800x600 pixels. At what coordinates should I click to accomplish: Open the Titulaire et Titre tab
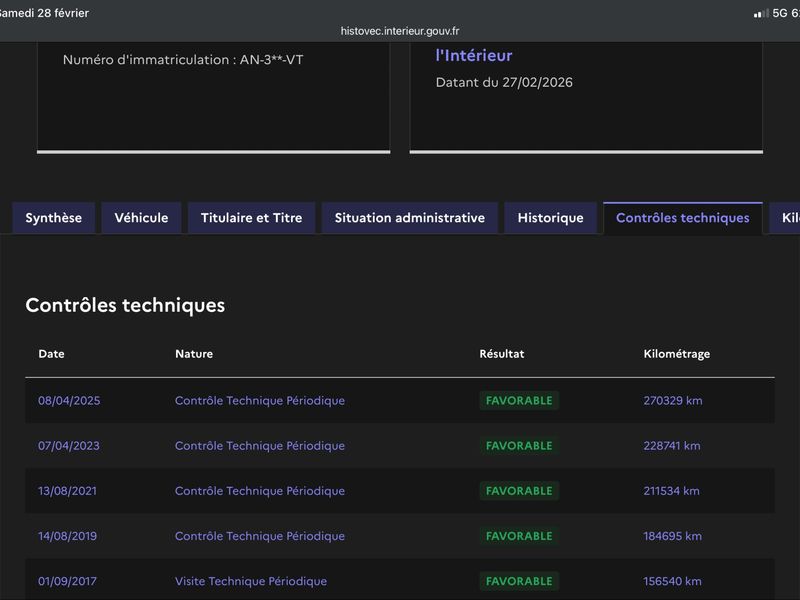point(251,218)
